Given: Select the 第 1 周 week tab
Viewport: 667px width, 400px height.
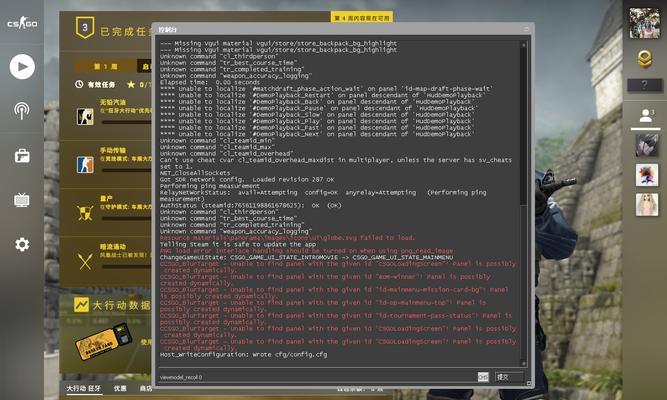Looking at the screenshot, I should 106,67.
